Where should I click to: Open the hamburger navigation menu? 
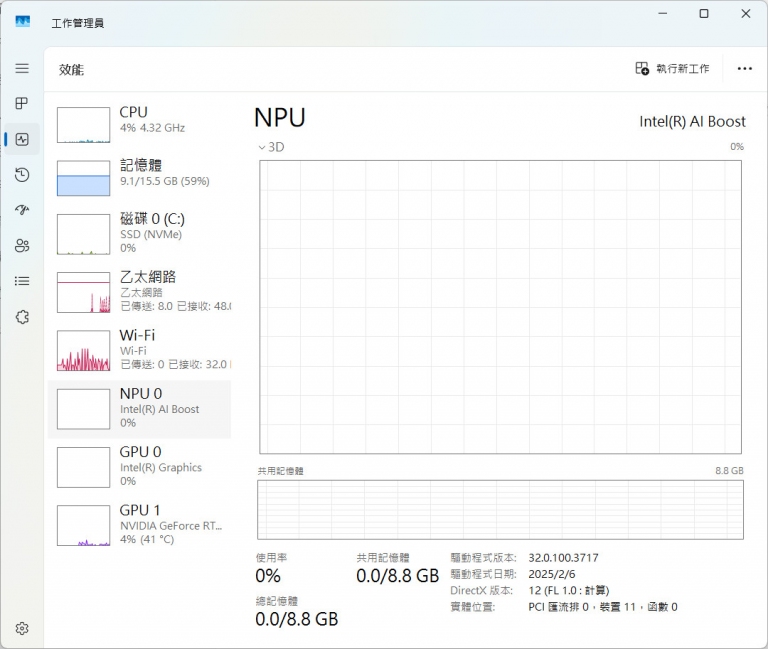pos(22,68)
